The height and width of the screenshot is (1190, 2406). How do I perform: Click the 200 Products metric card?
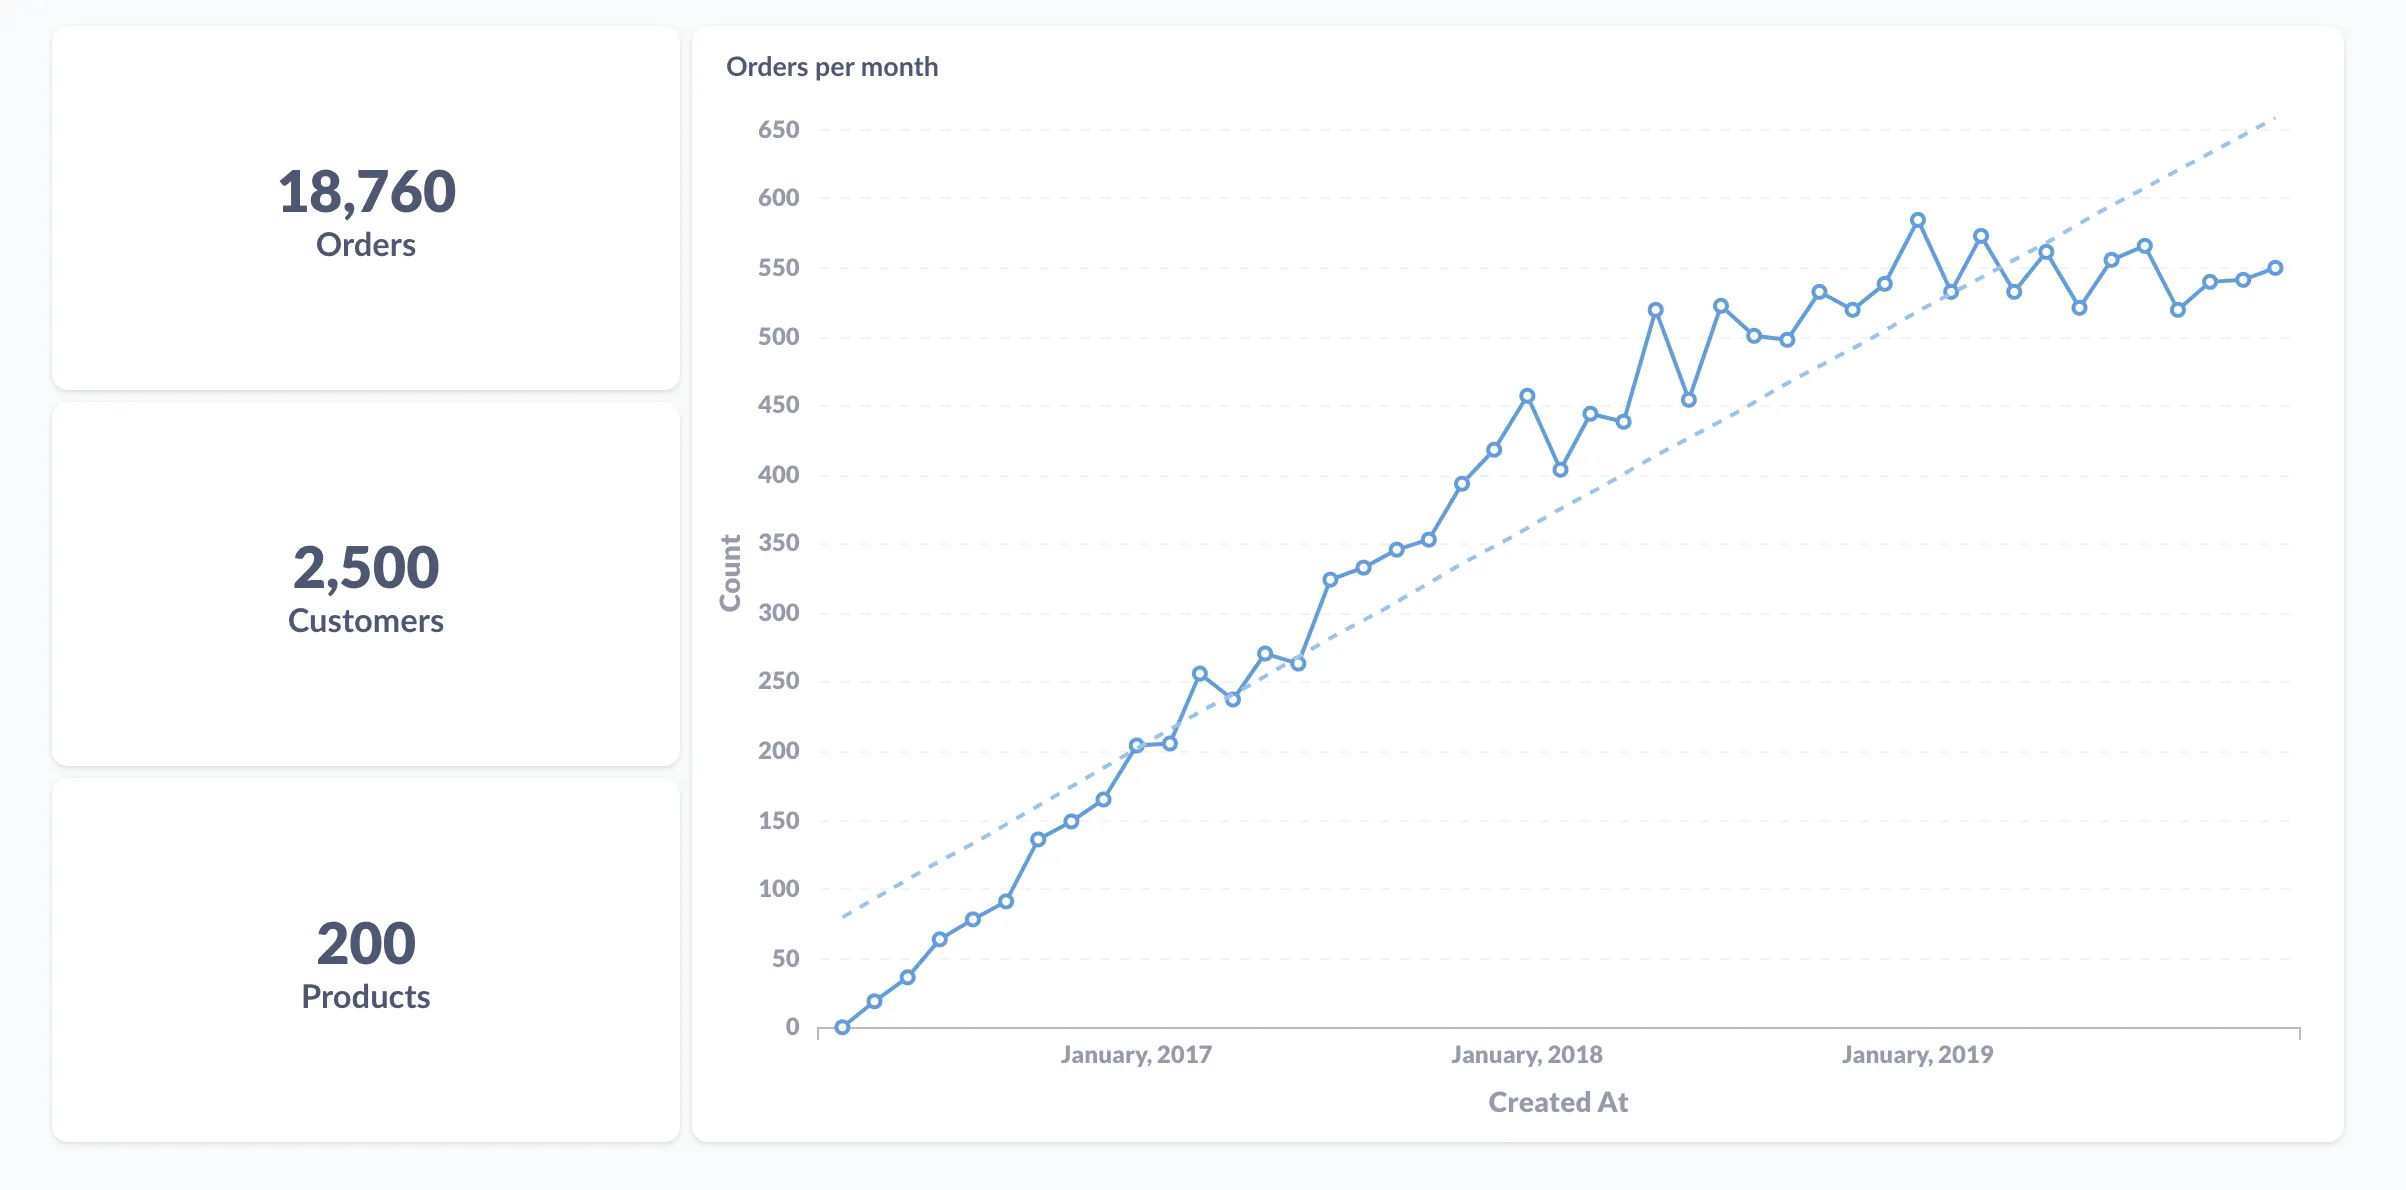[x=366, y=958]
